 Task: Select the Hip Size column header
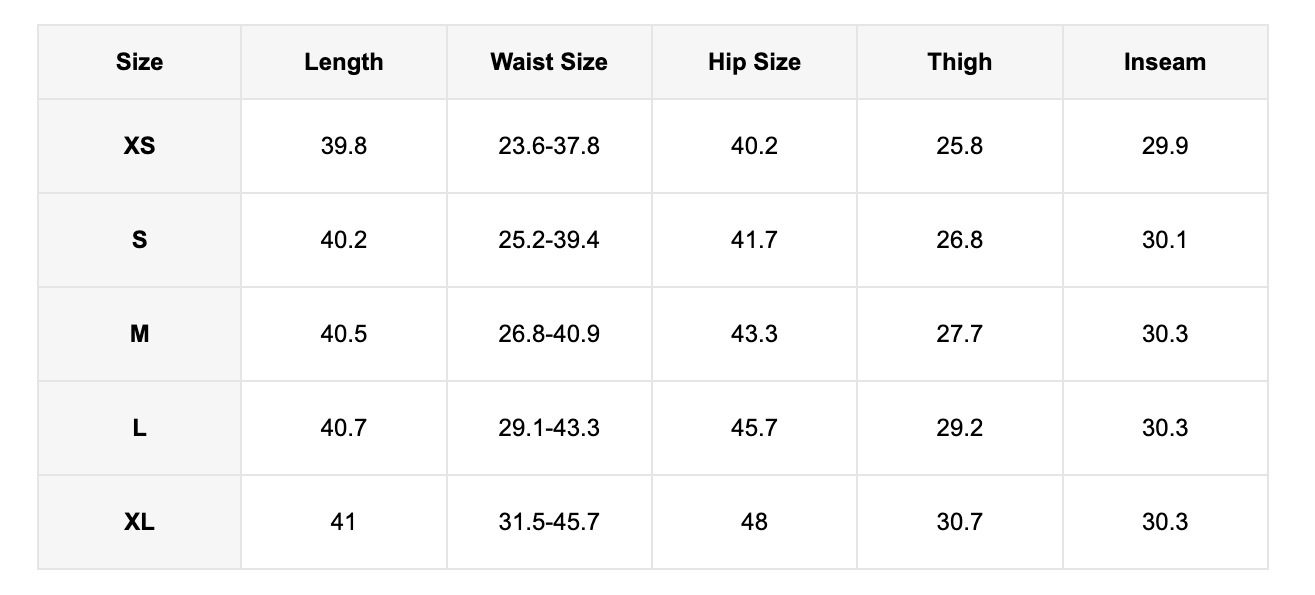[x=754, y=62]
